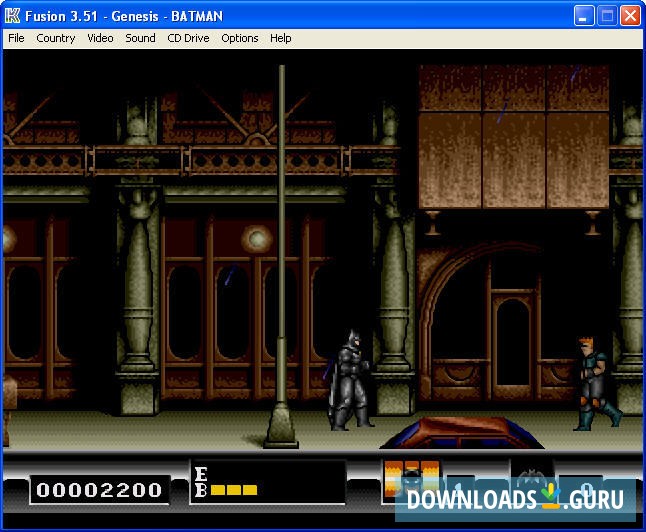
Task: Click the maximize button of Fusion window
Action: click(x=607, y=16)
